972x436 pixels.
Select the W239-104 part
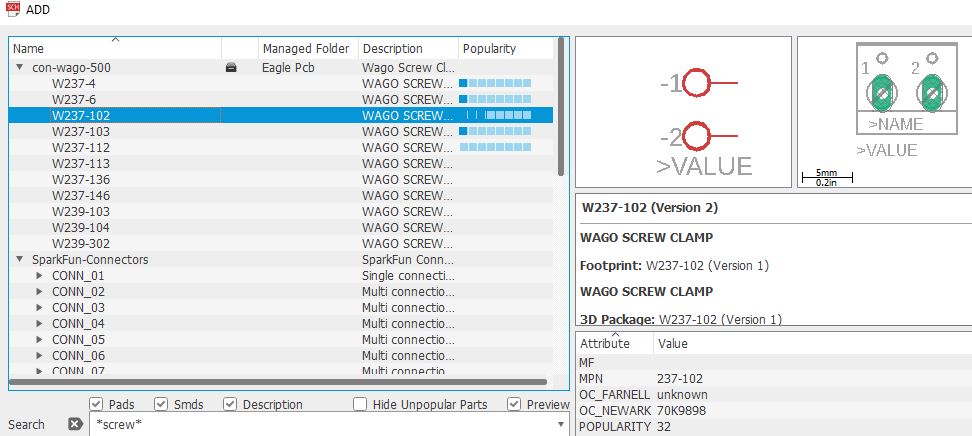(x=81, y=228)
